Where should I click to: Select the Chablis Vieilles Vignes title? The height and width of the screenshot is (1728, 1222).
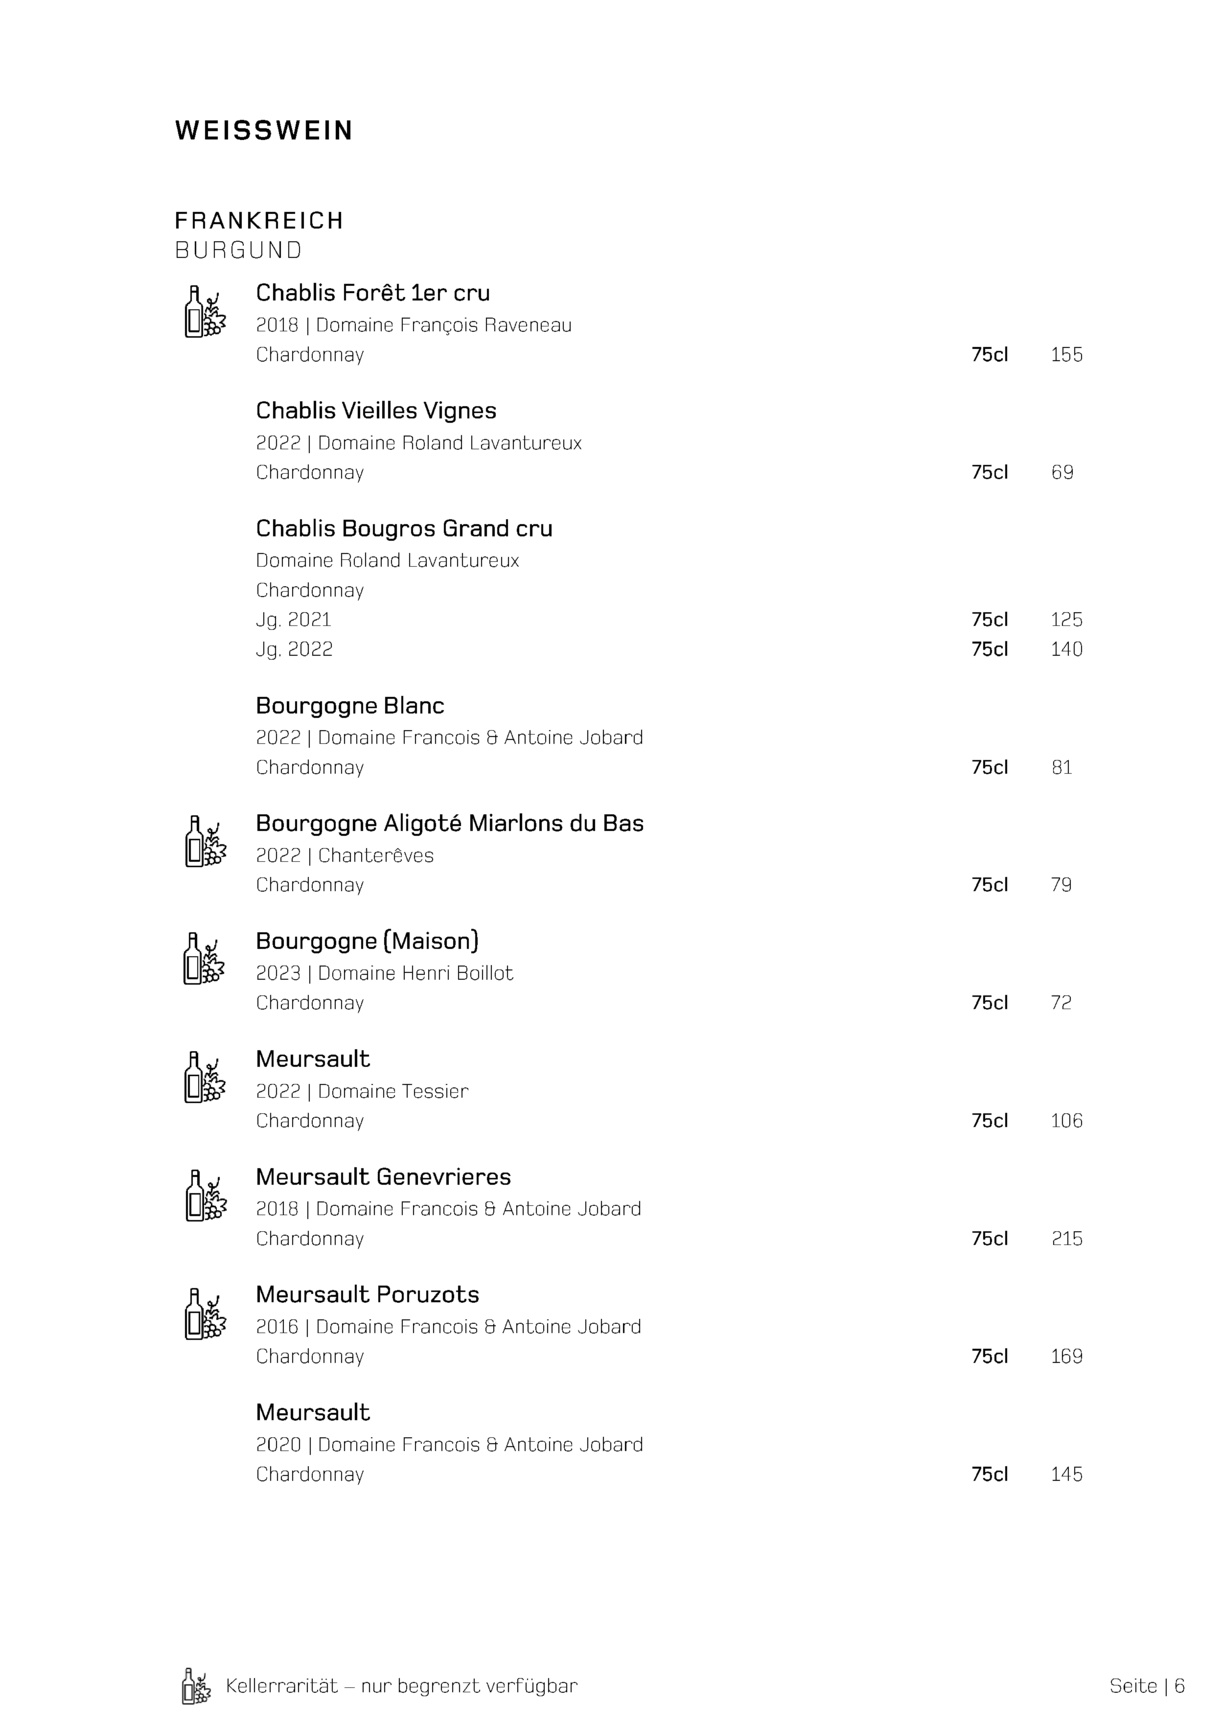pos(376,411)
